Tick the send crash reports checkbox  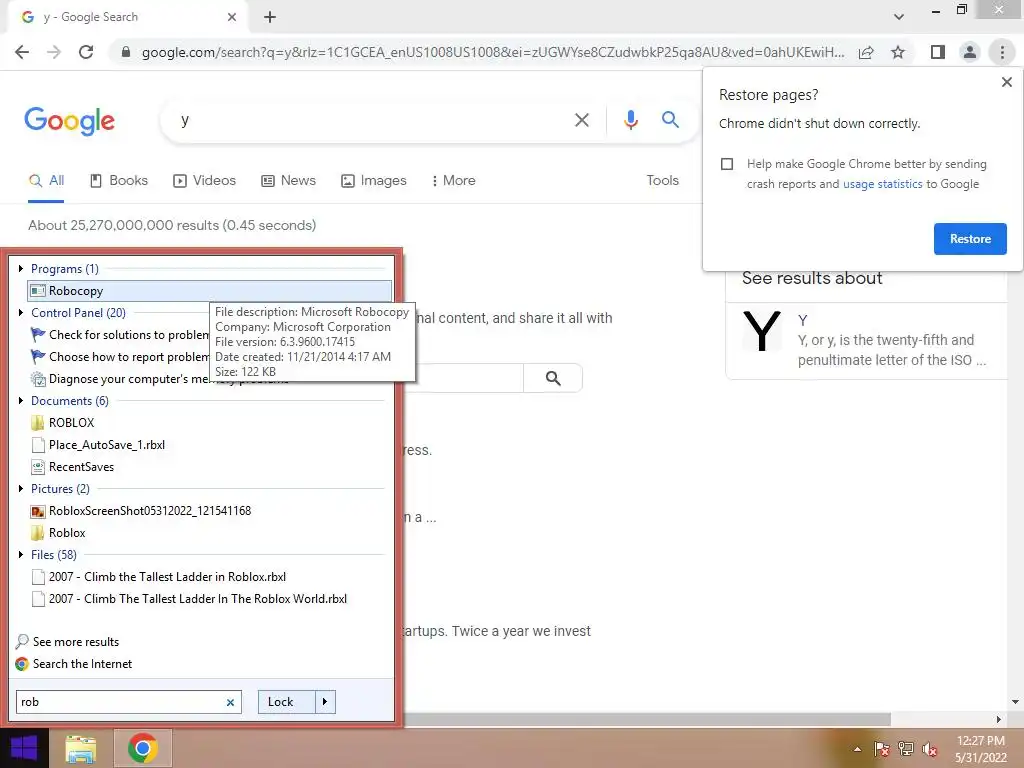(x=727, y=164)
